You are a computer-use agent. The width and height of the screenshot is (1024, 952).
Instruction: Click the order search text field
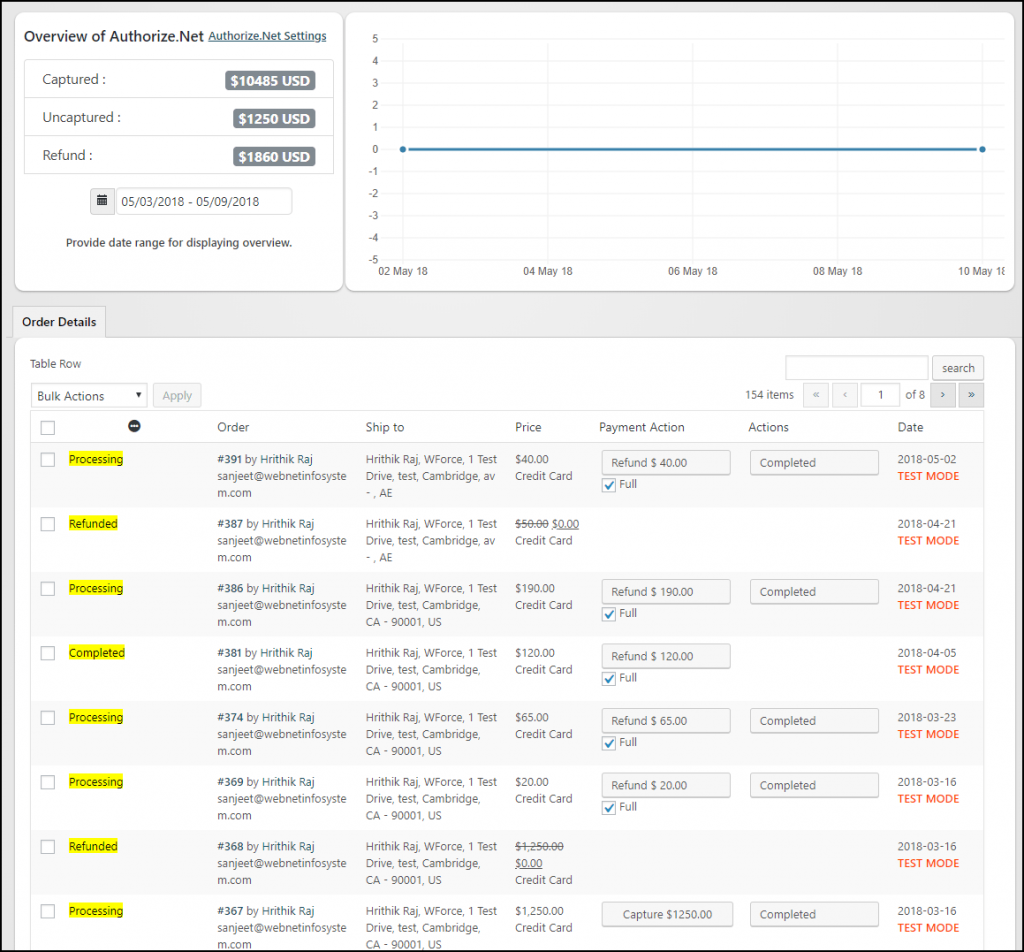click(857, 368)
